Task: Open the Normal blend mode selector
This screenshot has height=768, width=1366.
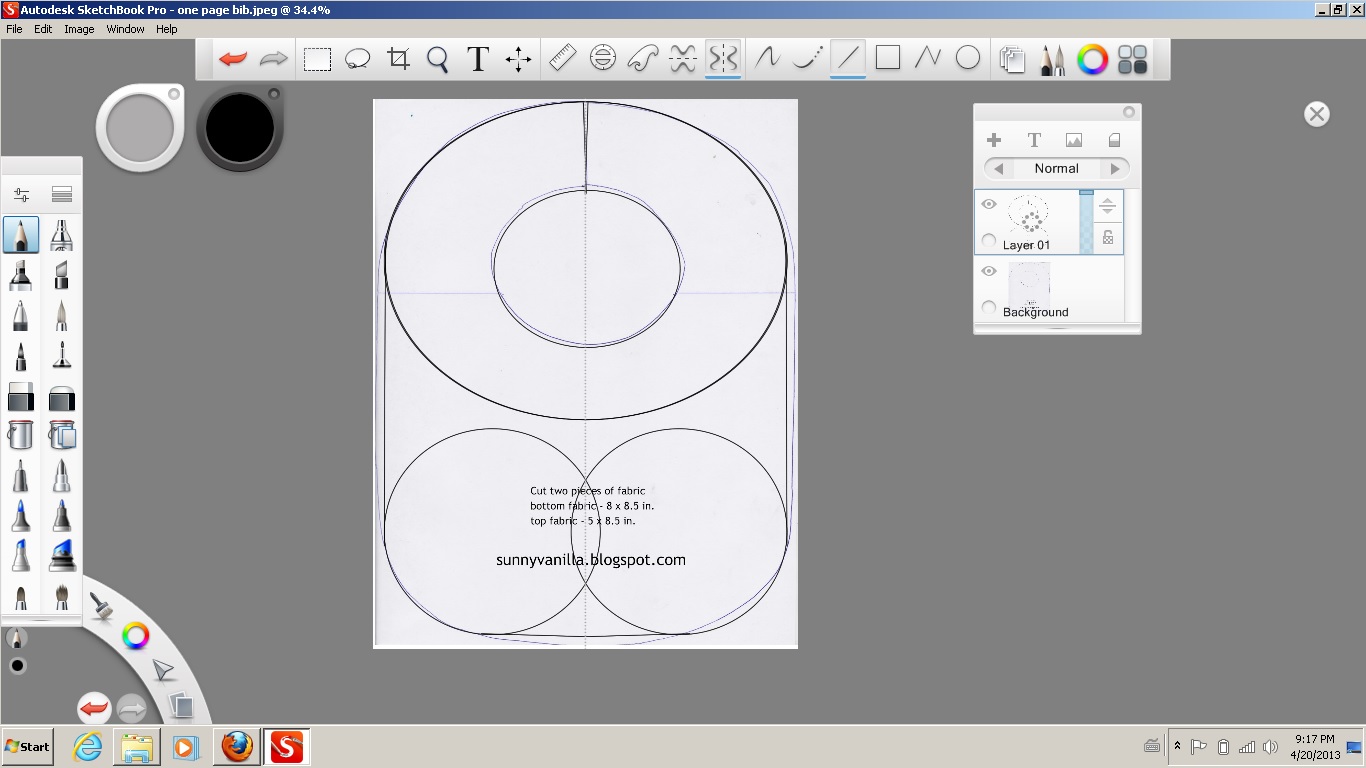Action: click(x=1057, y=168)
